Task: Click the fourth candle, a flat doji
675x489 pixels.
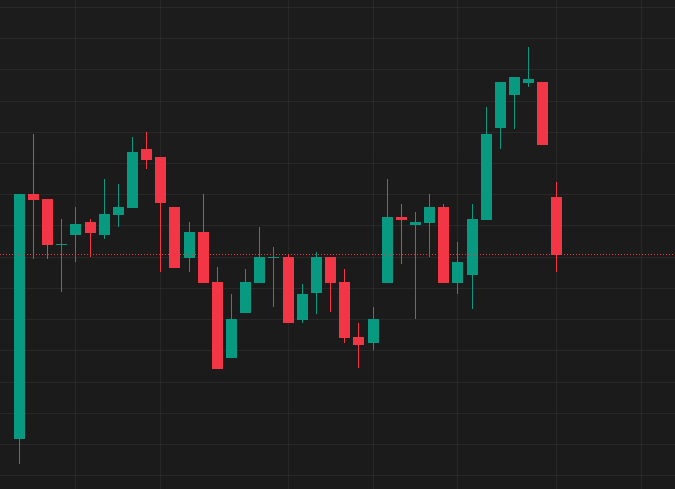Action: click(x=61, y=244)
